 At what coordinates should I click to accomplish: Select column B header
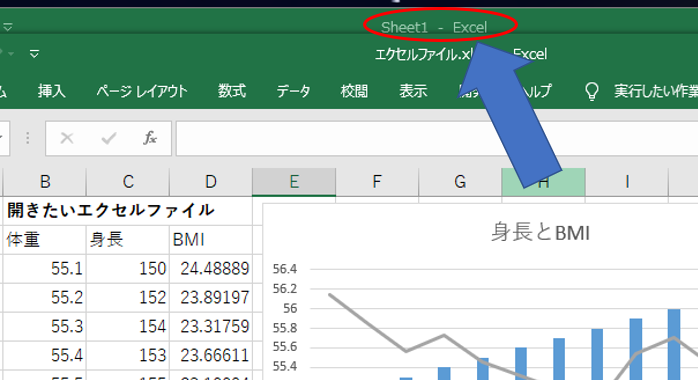[45, 182]
